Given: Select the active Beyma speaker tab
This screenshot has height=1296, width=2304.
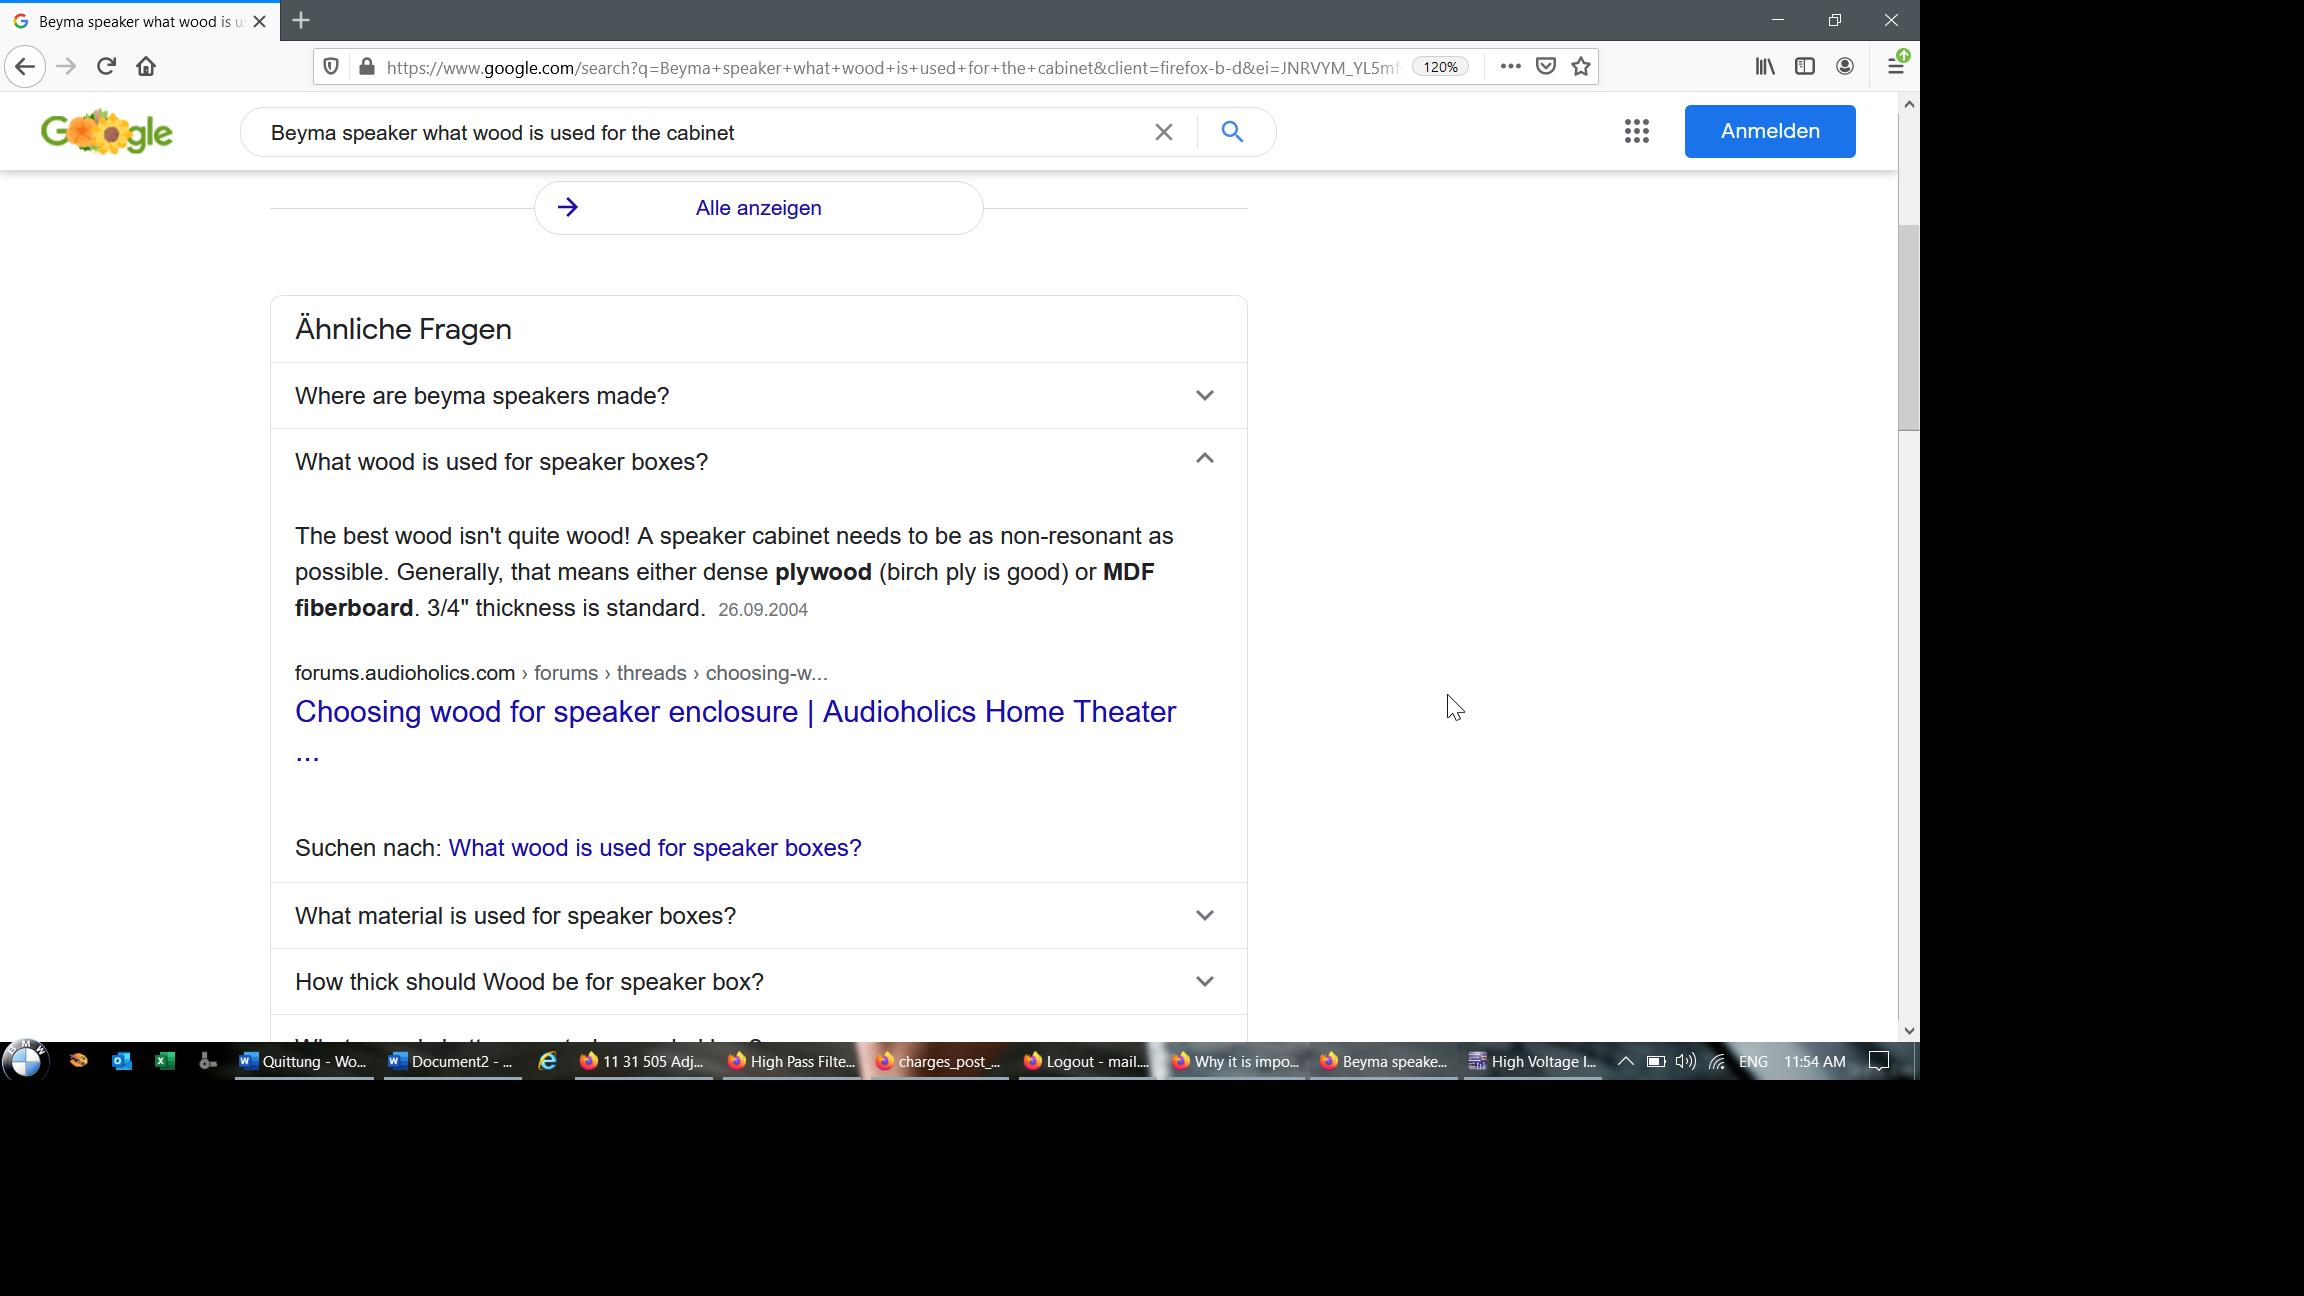Looking at the screenshot, I should [140, 21].
